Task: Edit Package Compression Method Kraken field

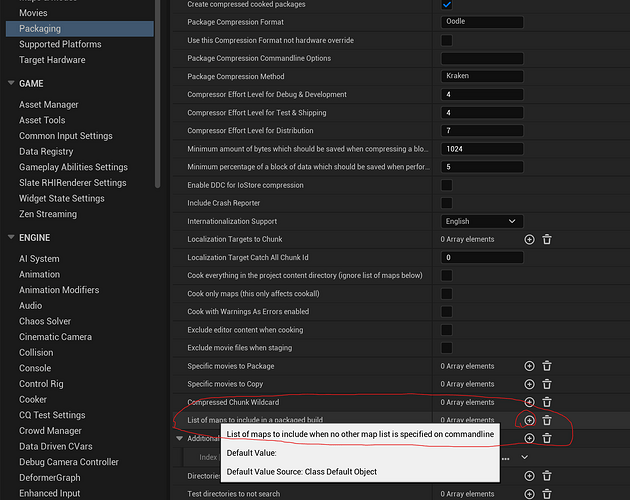Action: point(482,76)
